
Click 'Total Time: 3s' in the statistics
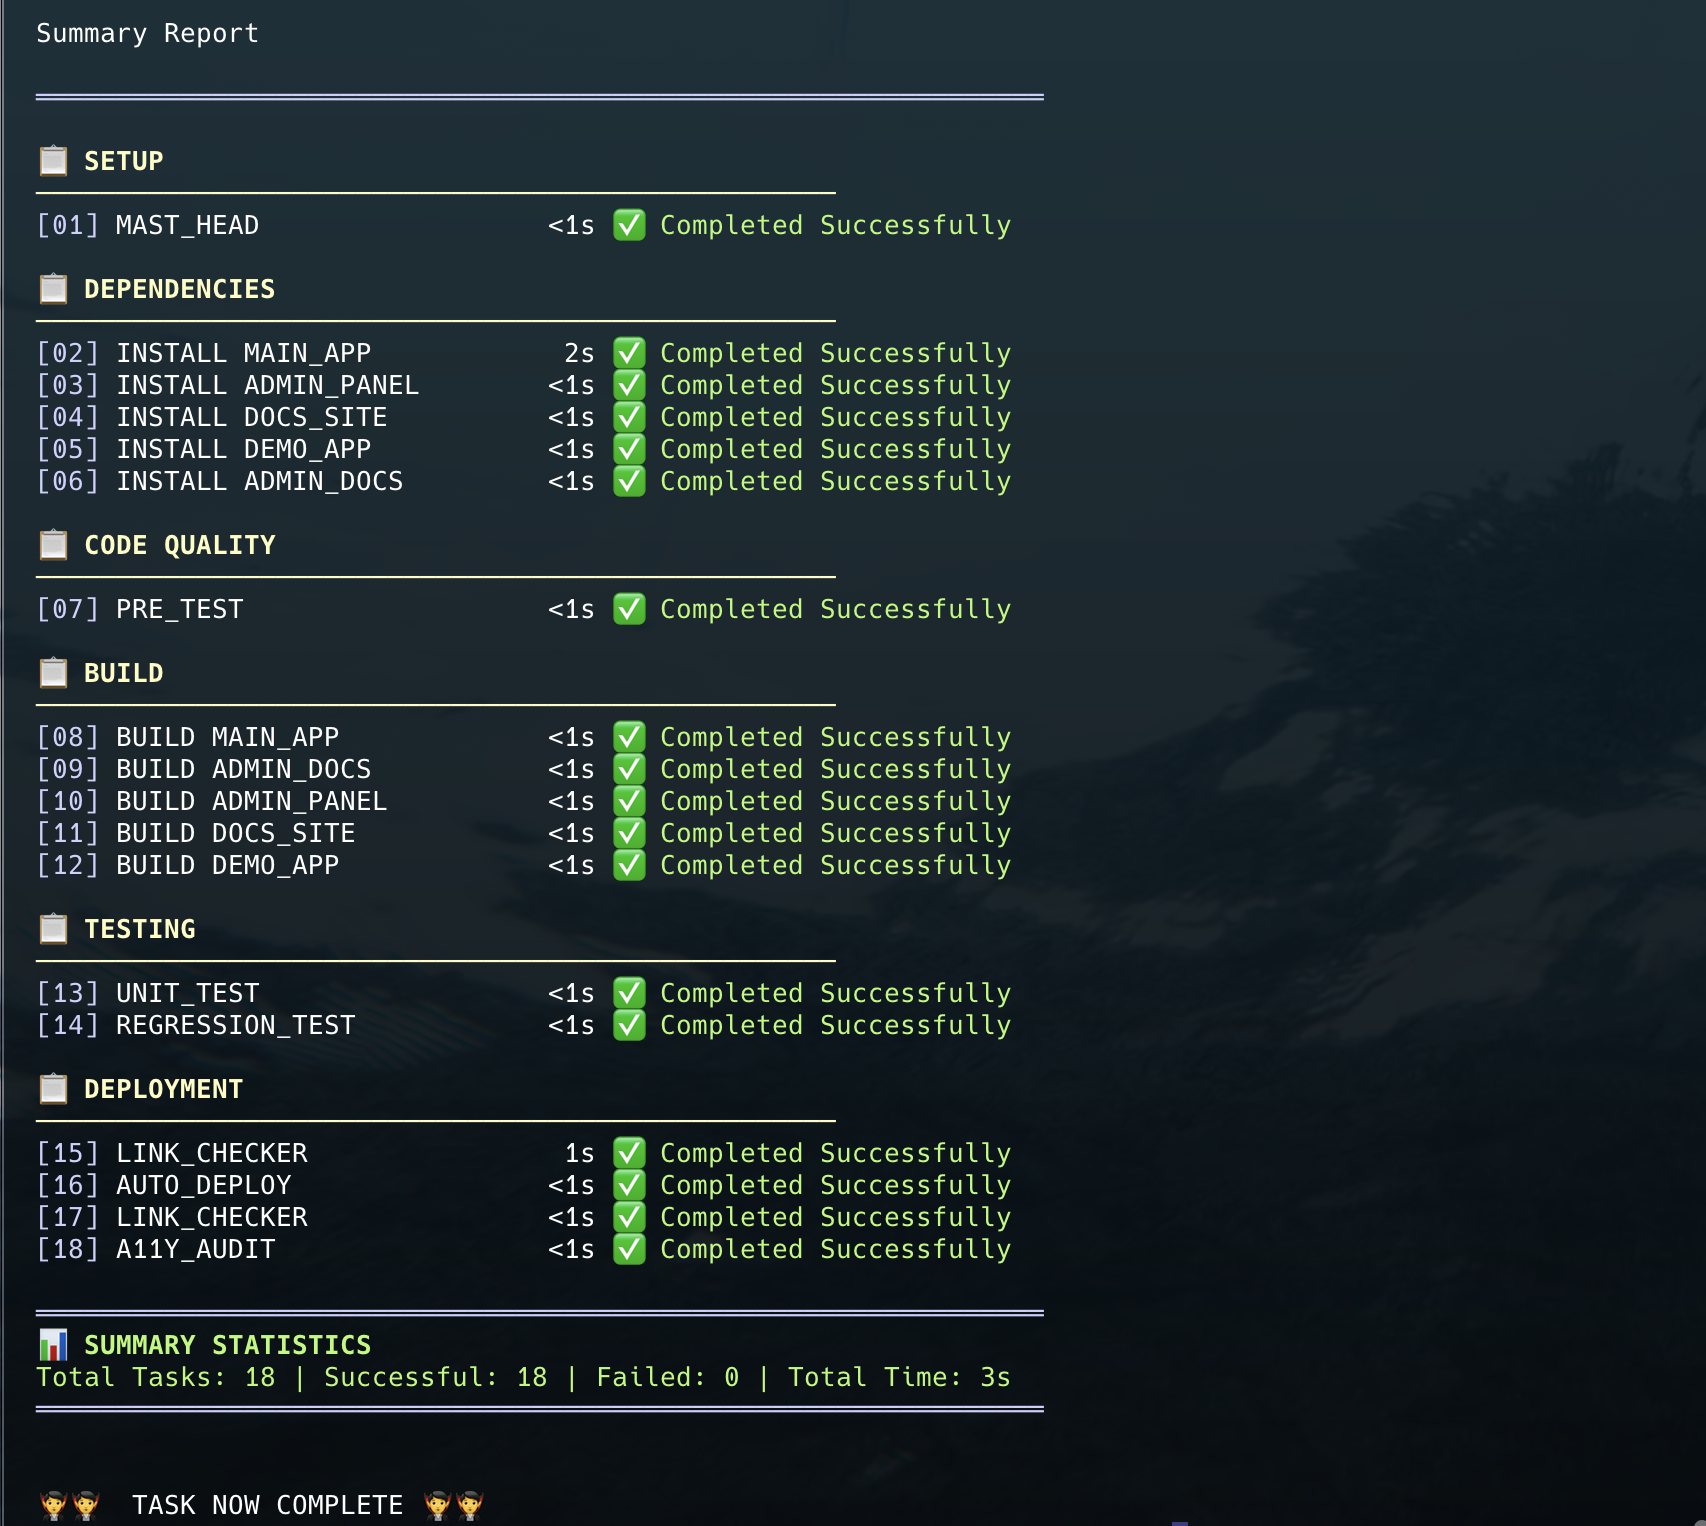coord(900,1377)
